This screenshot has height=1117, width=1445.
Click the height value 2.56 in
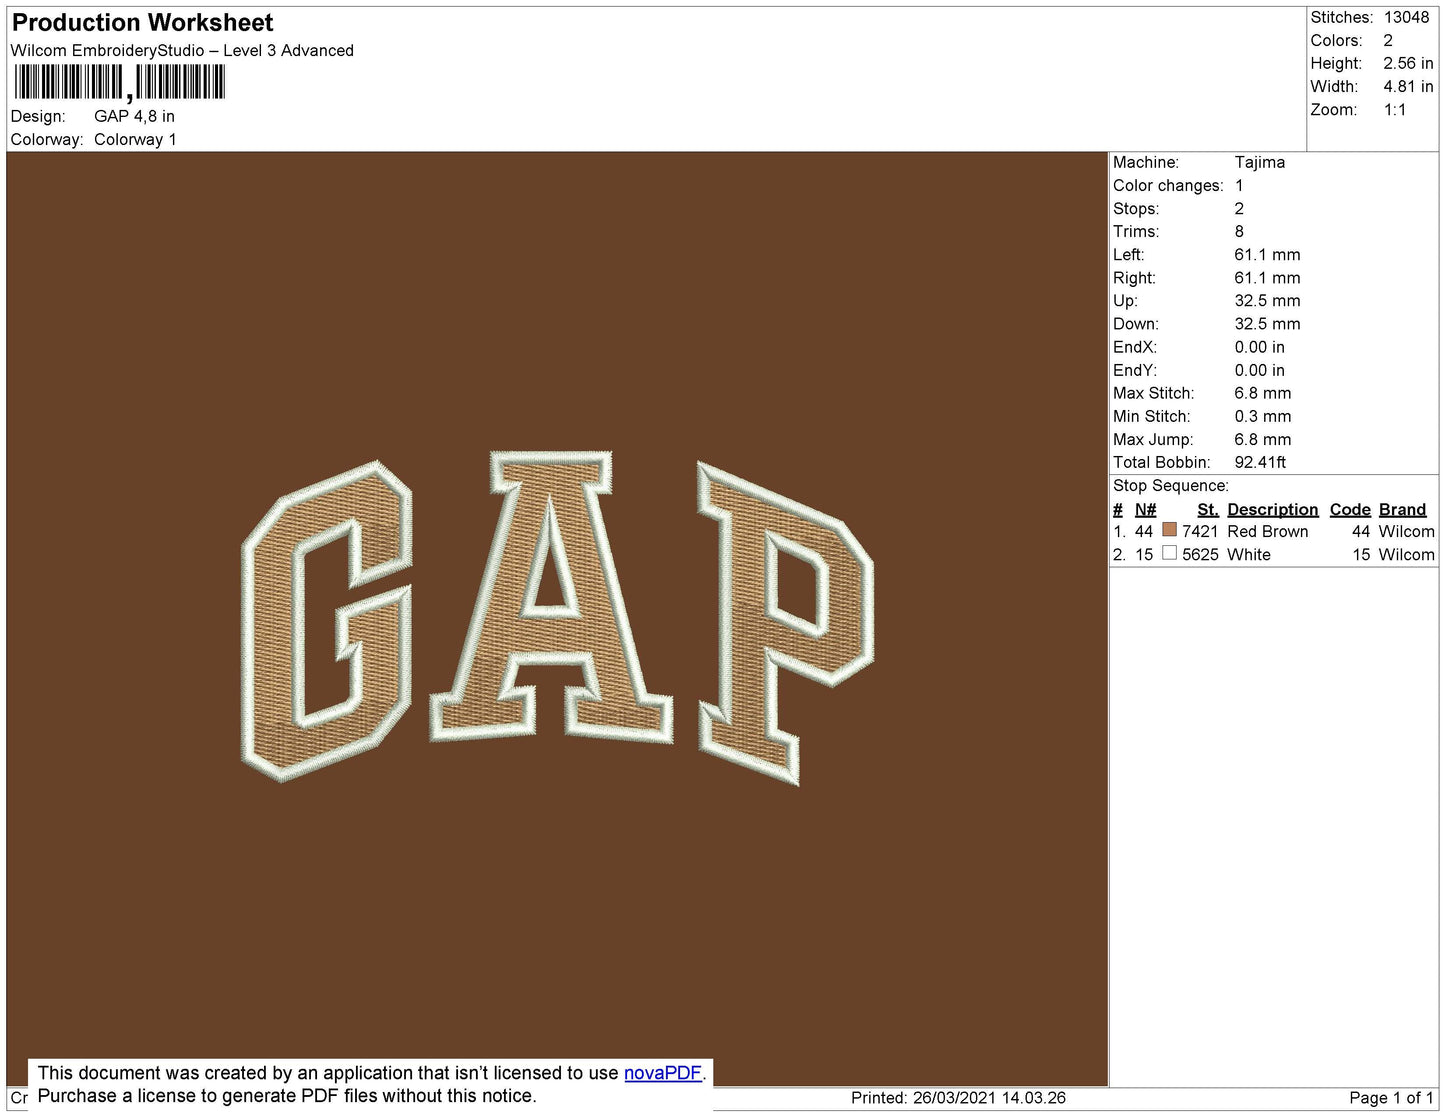pos(1408,64)
